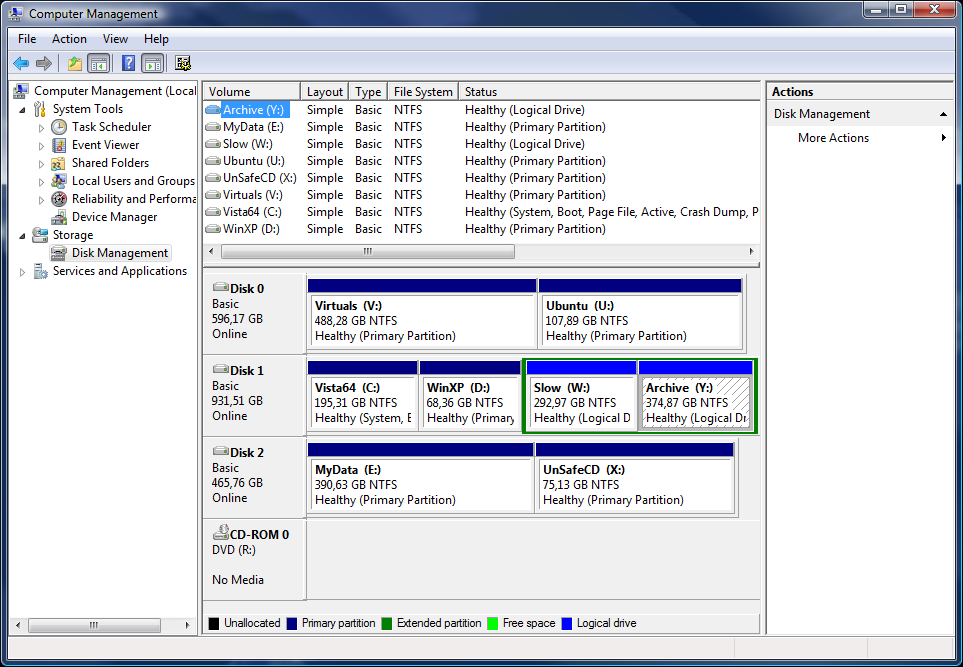Screen dimensions: 963x667
Task: Click the Back arrow toolbar icon
Action: pyautogui.click(x=20, y=64)
